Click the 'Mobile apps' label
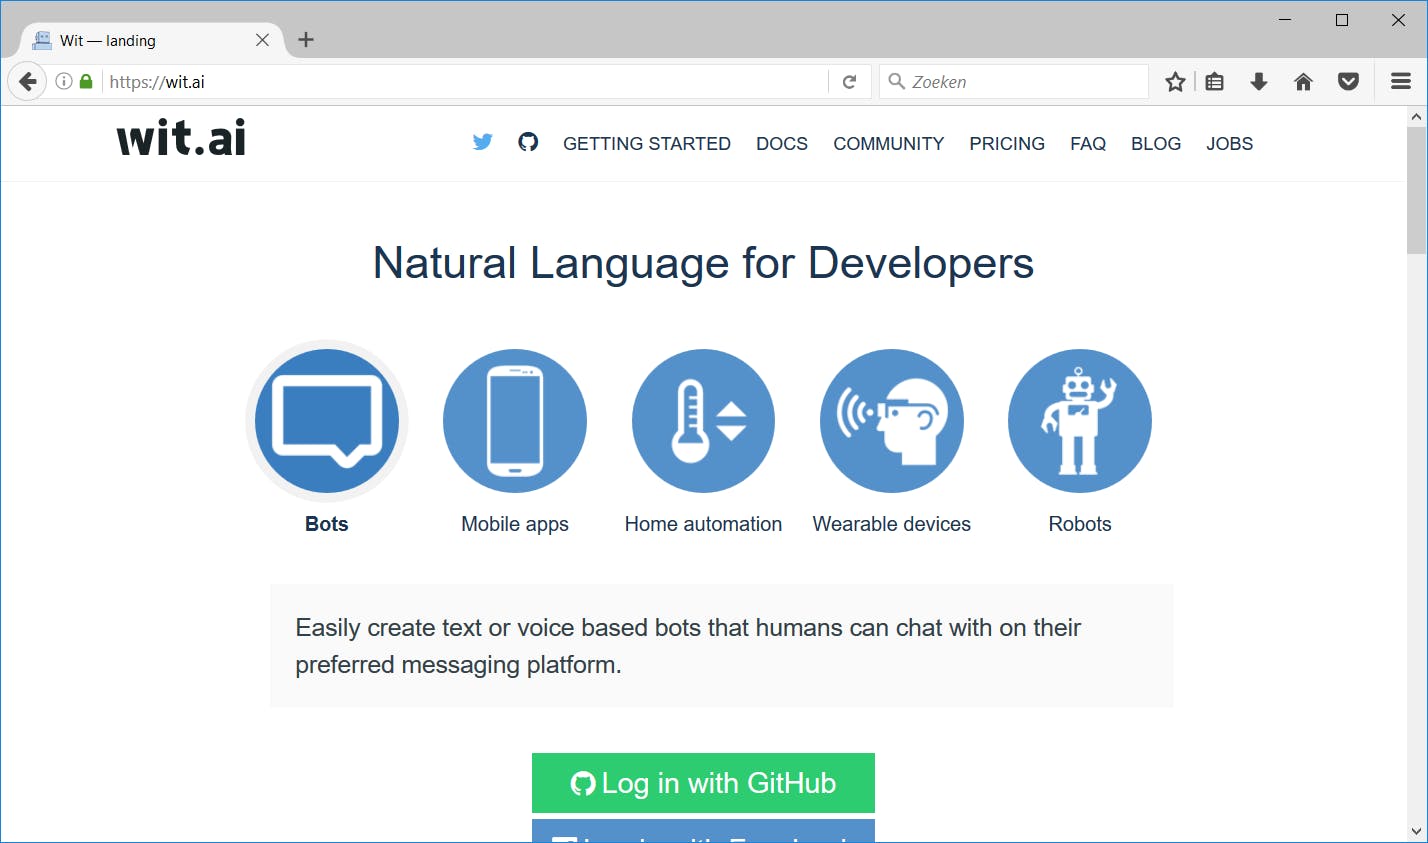The height and width of the screenshot is (843, 1428). pyautogui.click(x=515, y=524)
